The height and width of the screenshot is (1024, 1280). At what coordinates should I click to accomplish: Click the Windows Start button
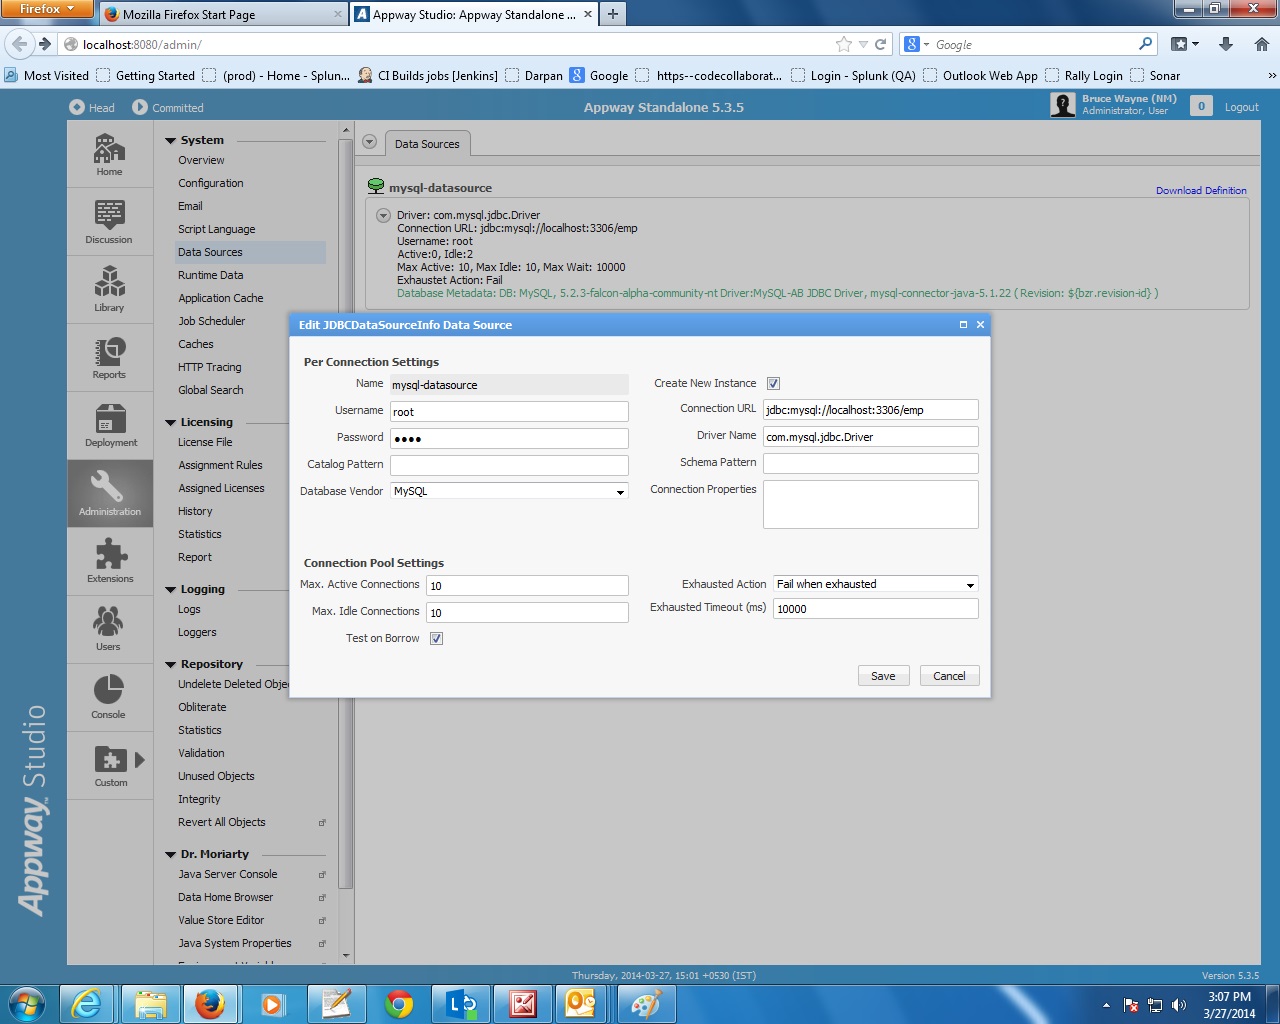click(x=26, y=1003)
